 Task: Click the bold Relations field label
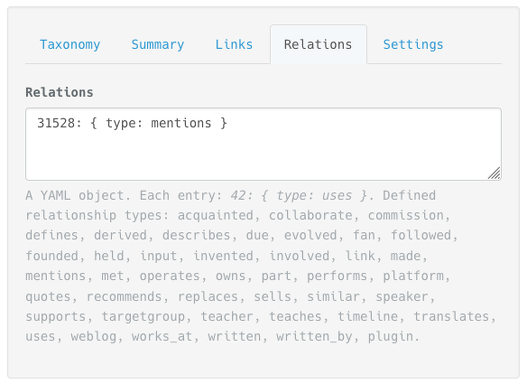[x=59, y=92]
